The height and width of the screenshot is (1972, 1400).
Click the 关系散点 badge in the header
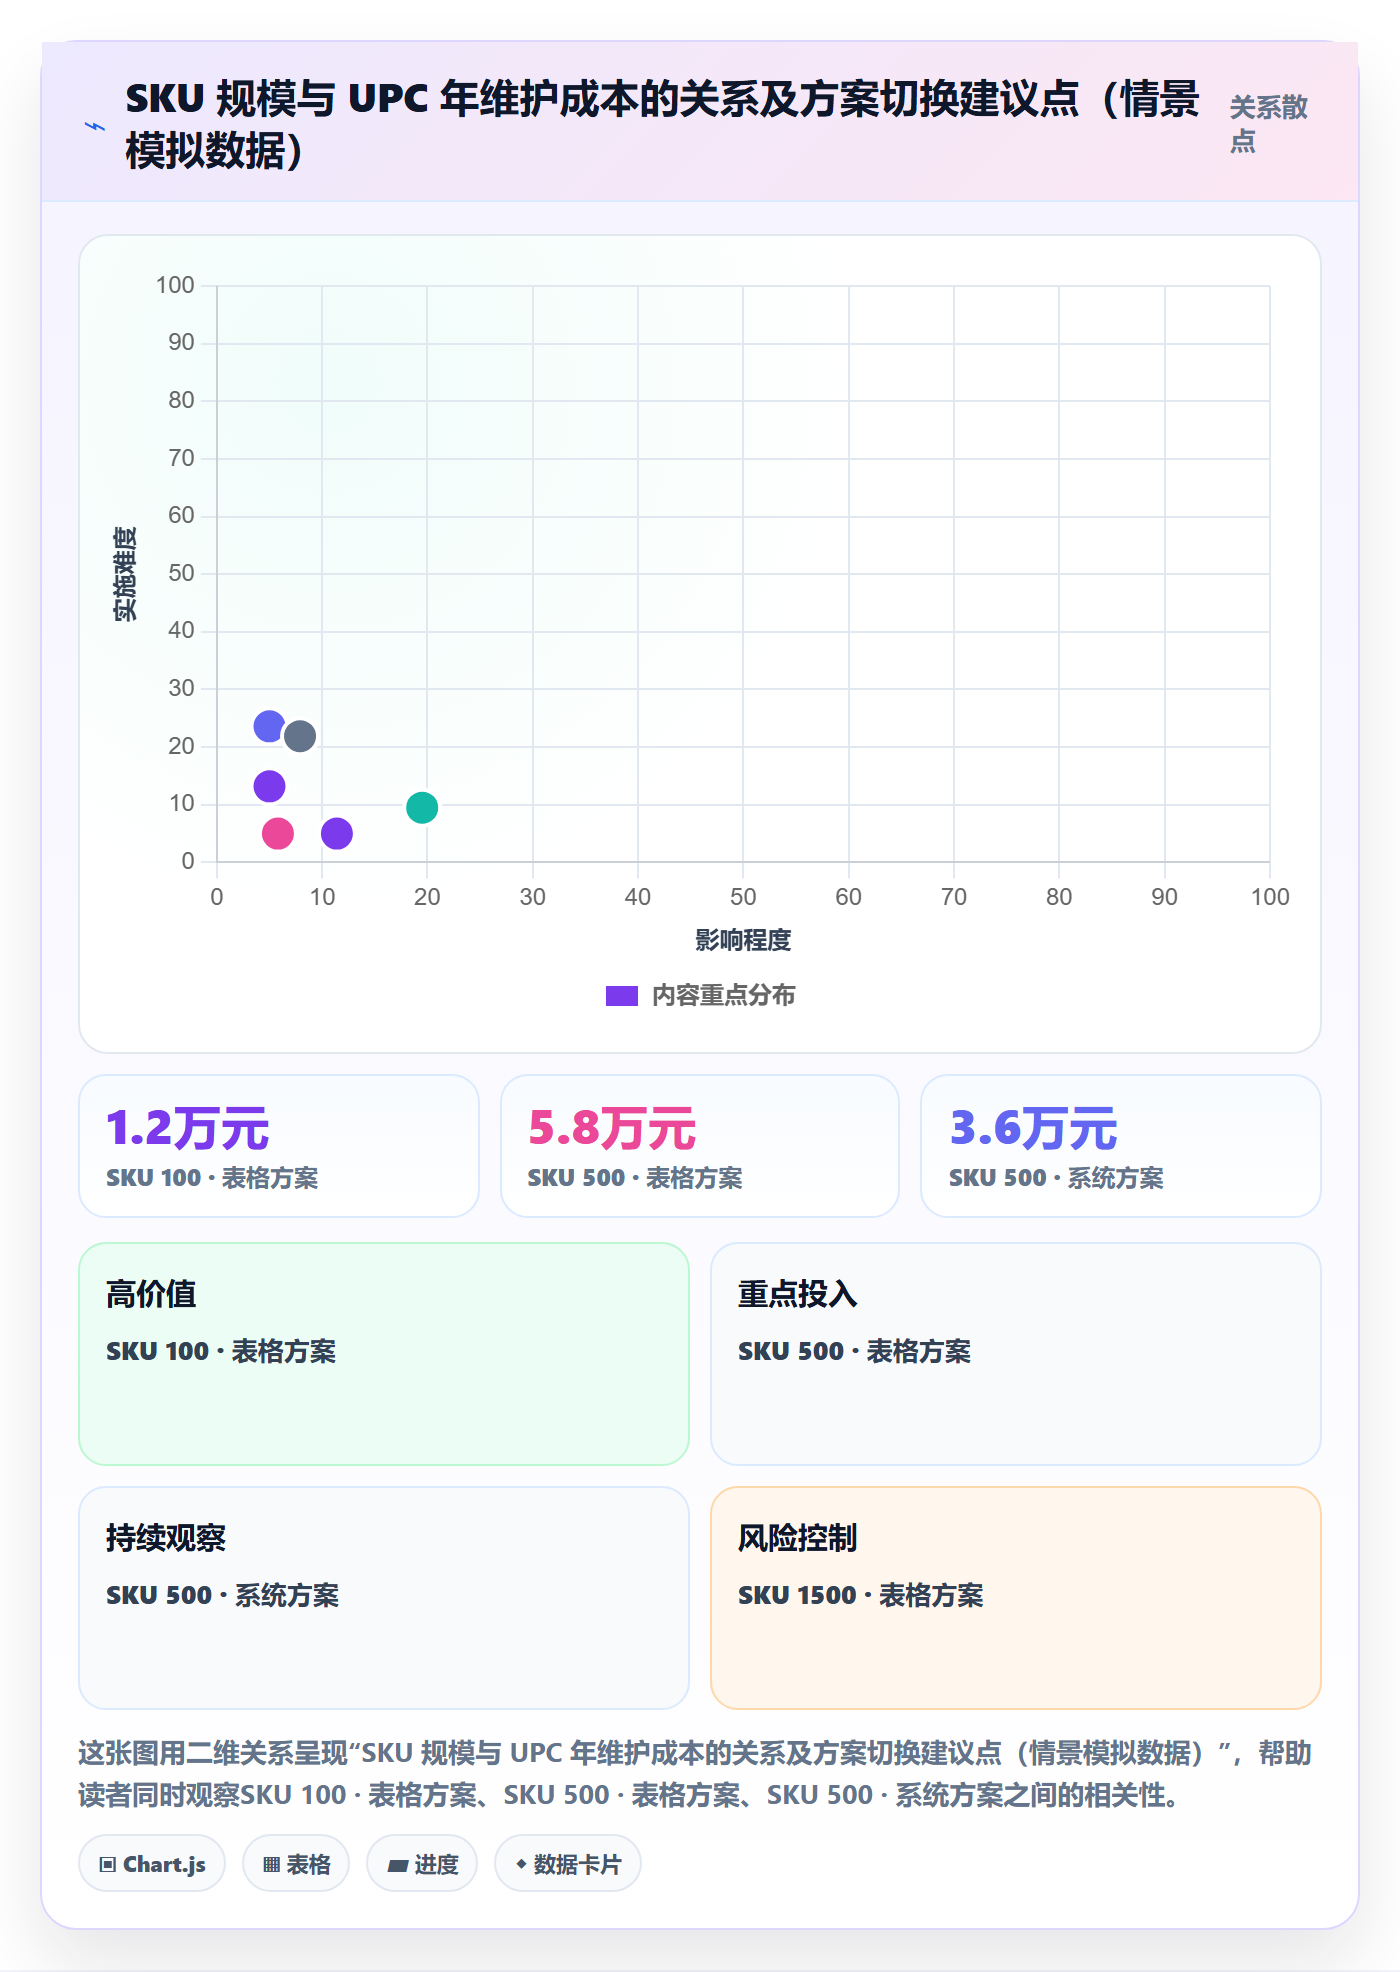click(1268, 124)
